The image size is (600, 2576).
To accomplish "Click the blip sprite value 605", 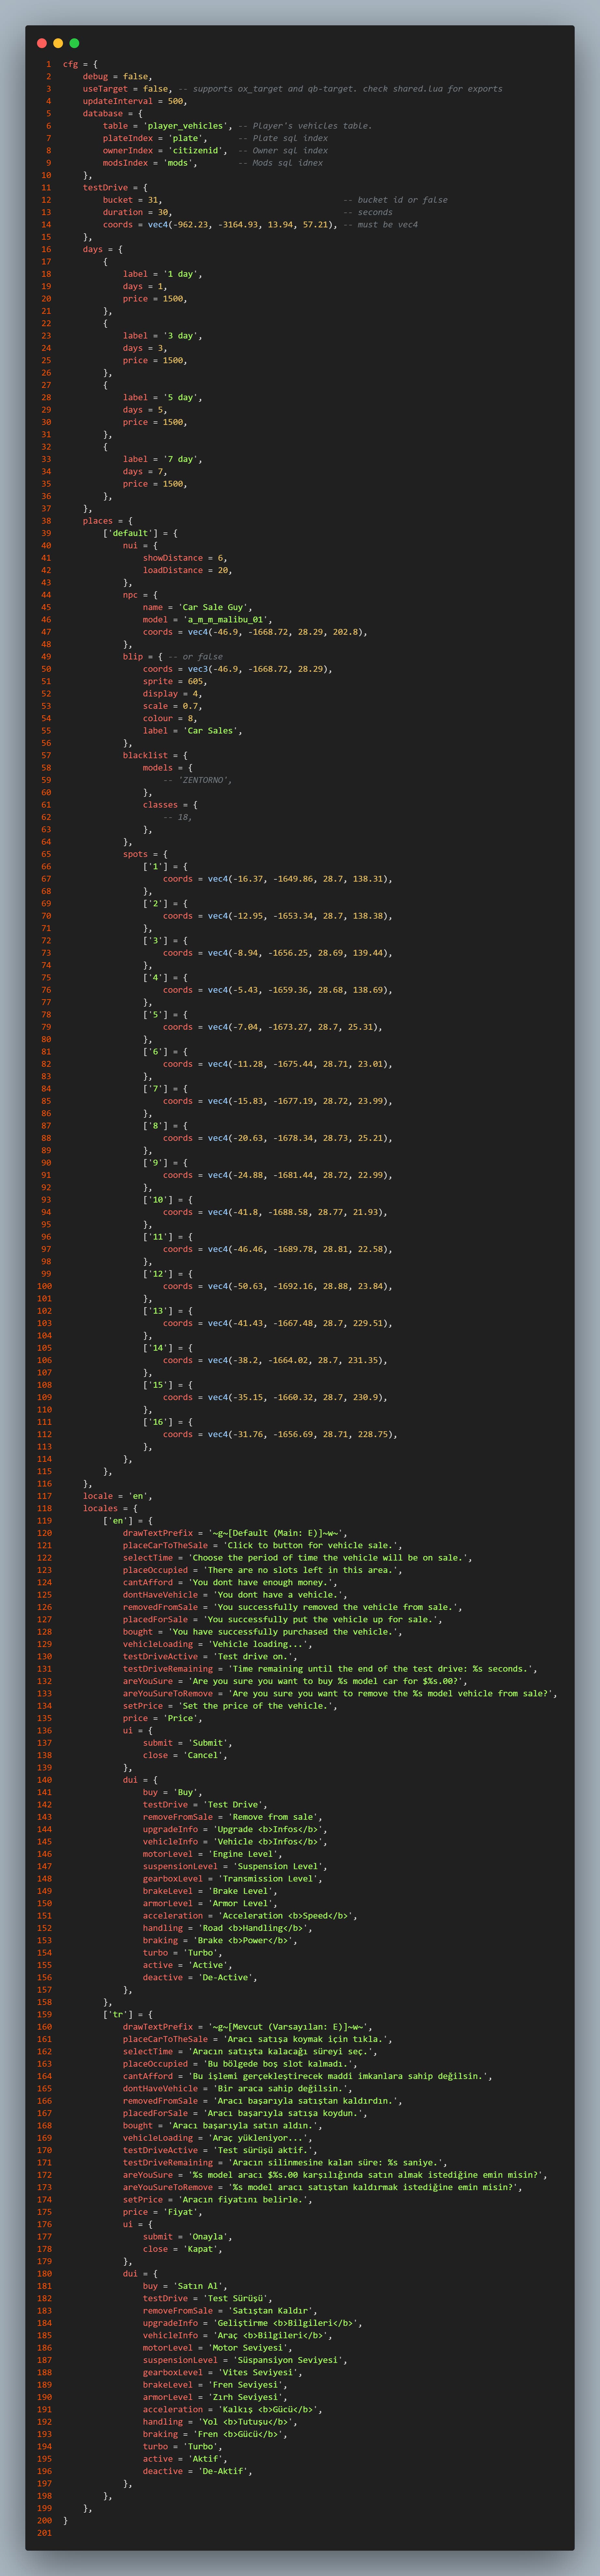I will pos(190,681).
